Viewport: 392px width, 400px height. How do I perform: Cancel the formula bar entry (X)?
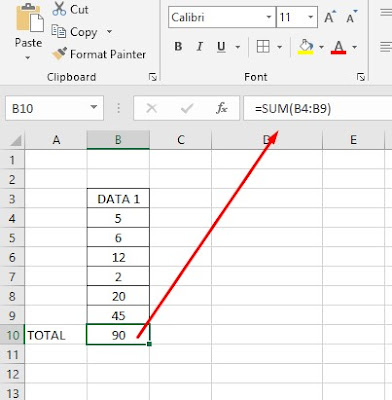pyautogui.click(x=152, y=108)
